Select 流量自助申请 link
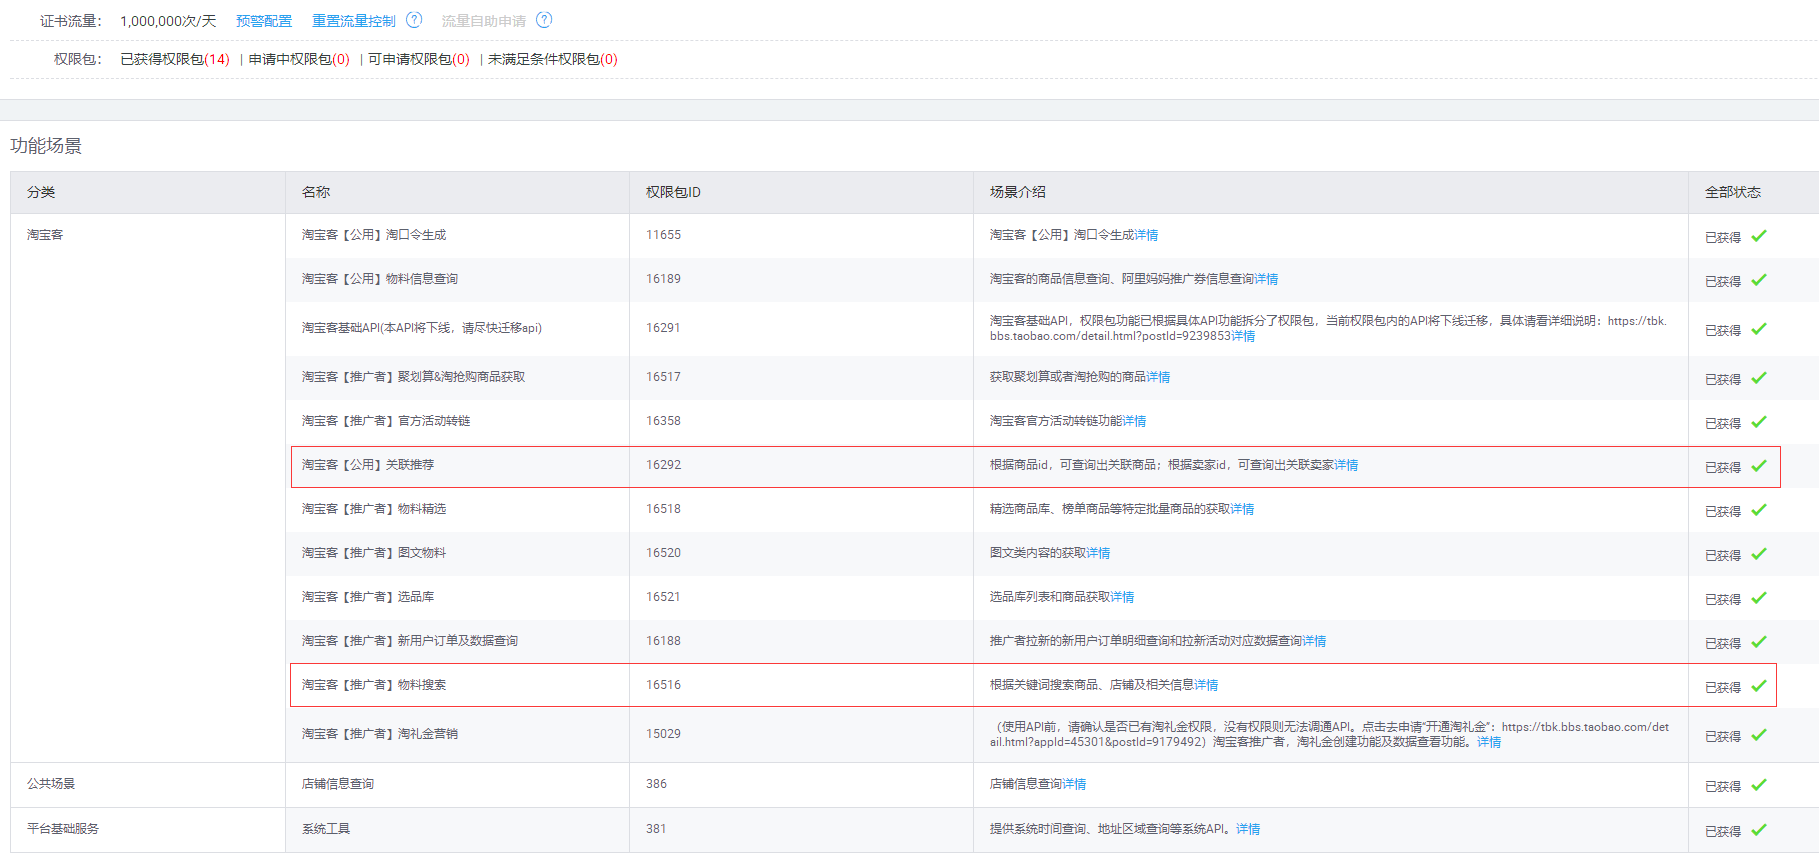 [x=483, y=21]
